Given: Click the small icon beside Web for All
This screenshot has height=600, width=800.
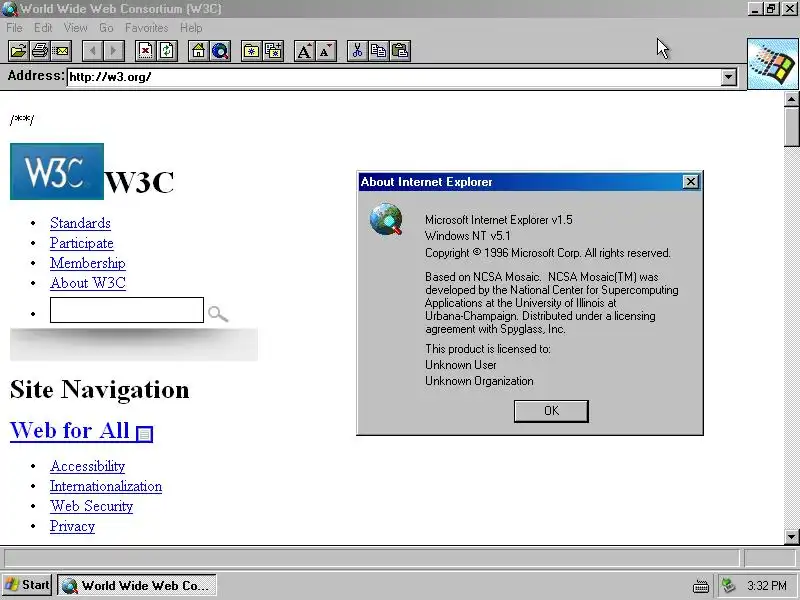Looking at the screenshot, I should (144, 434).
